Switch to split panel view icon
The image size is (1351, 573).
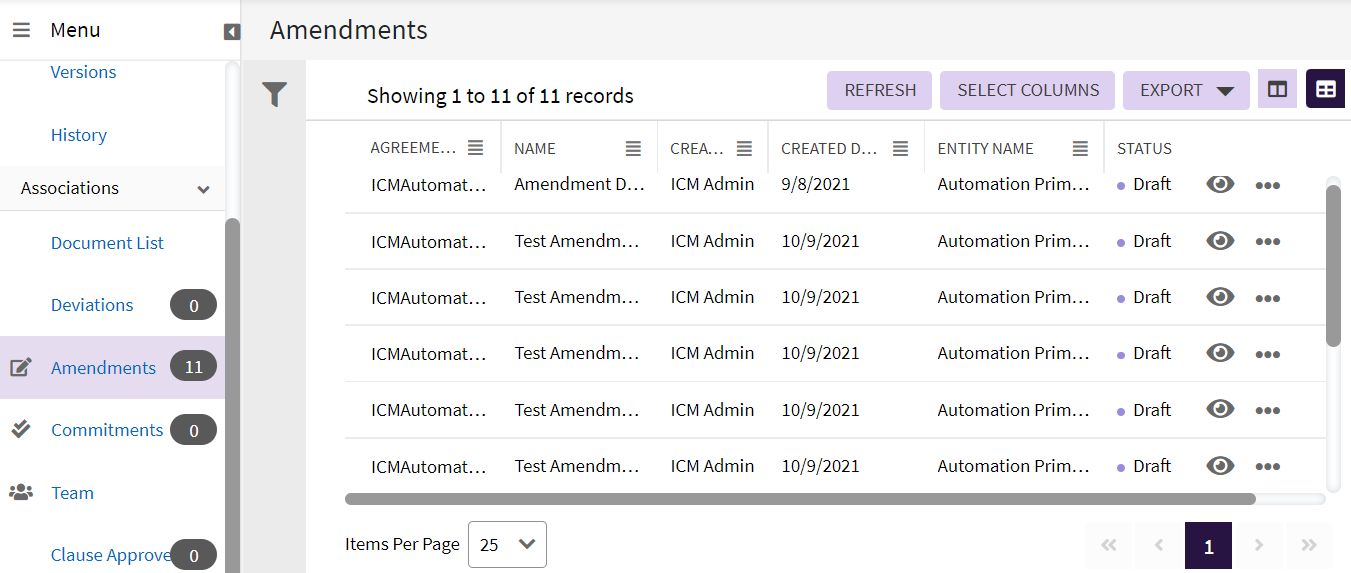(1277, 89)
